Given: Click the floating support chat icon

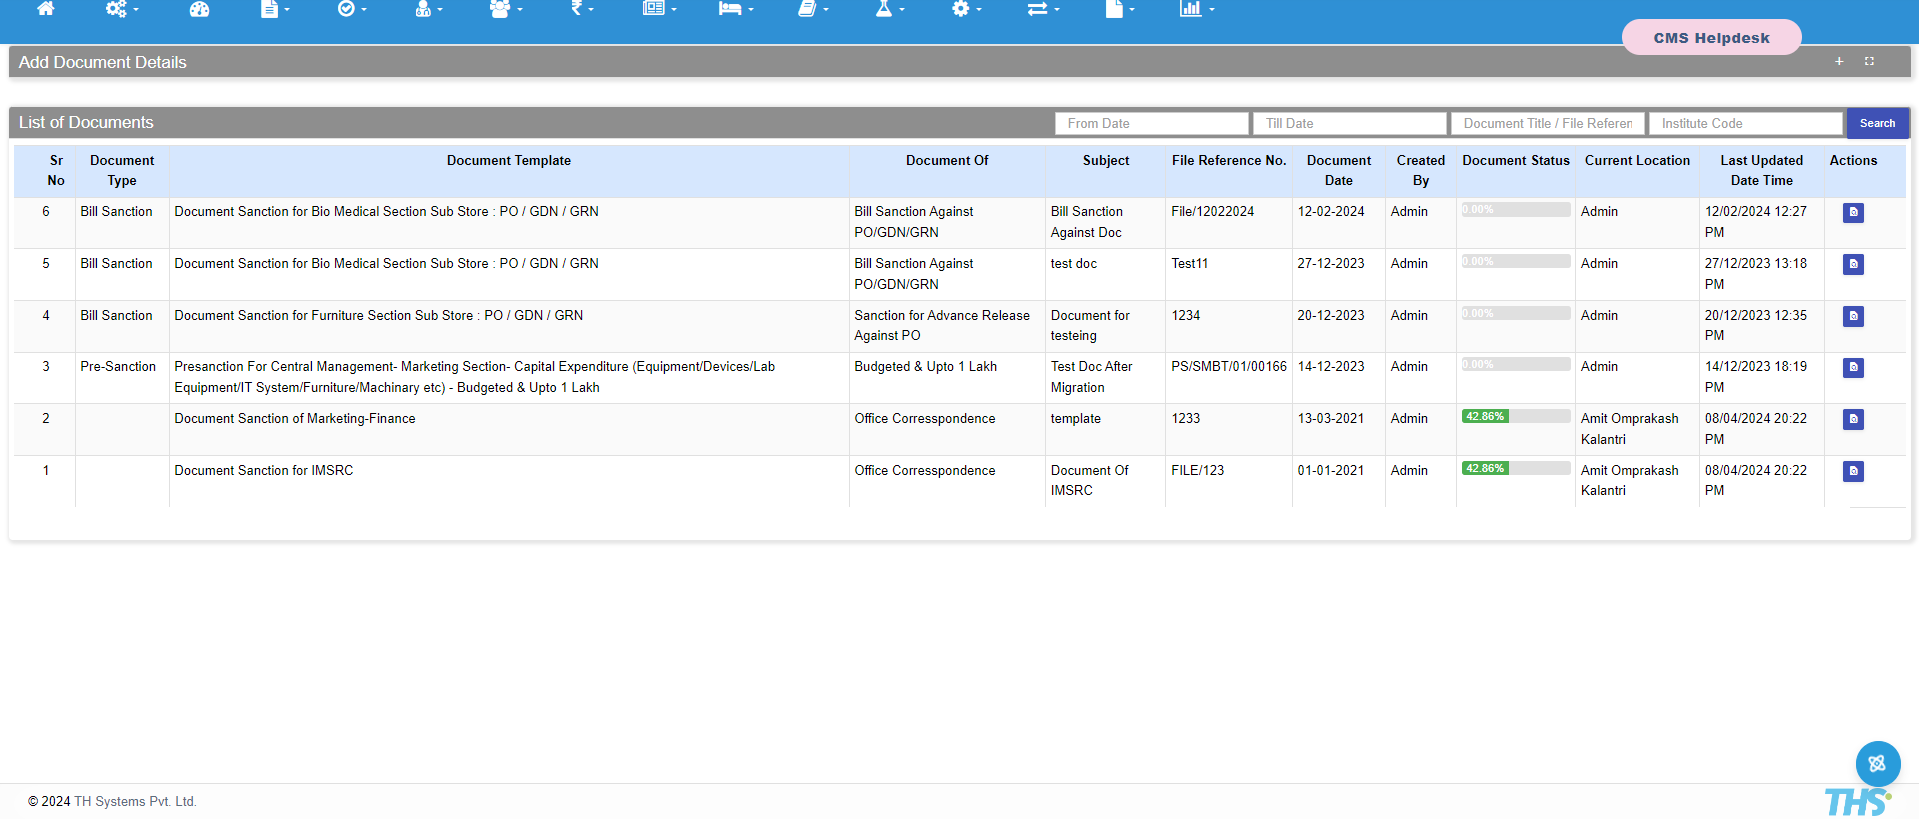Looking at the screenshot, I should 1877,764.
